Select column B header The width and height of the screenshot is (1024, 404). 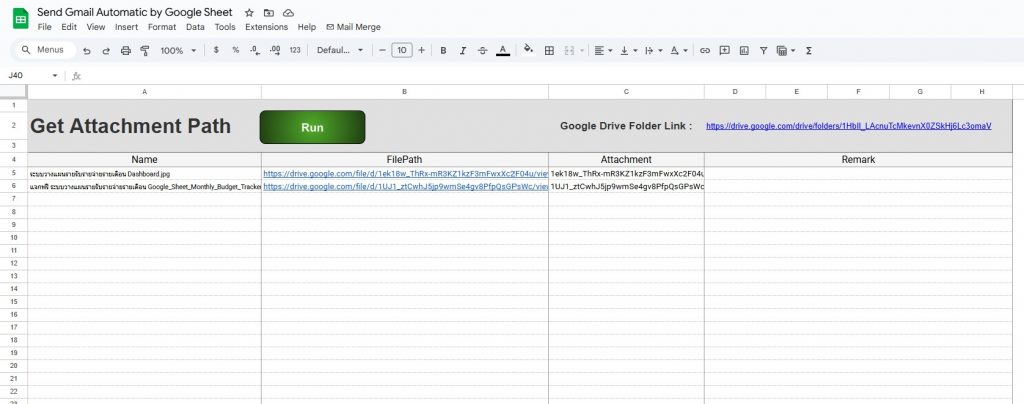pyautogui.click(x=405, y=92)
